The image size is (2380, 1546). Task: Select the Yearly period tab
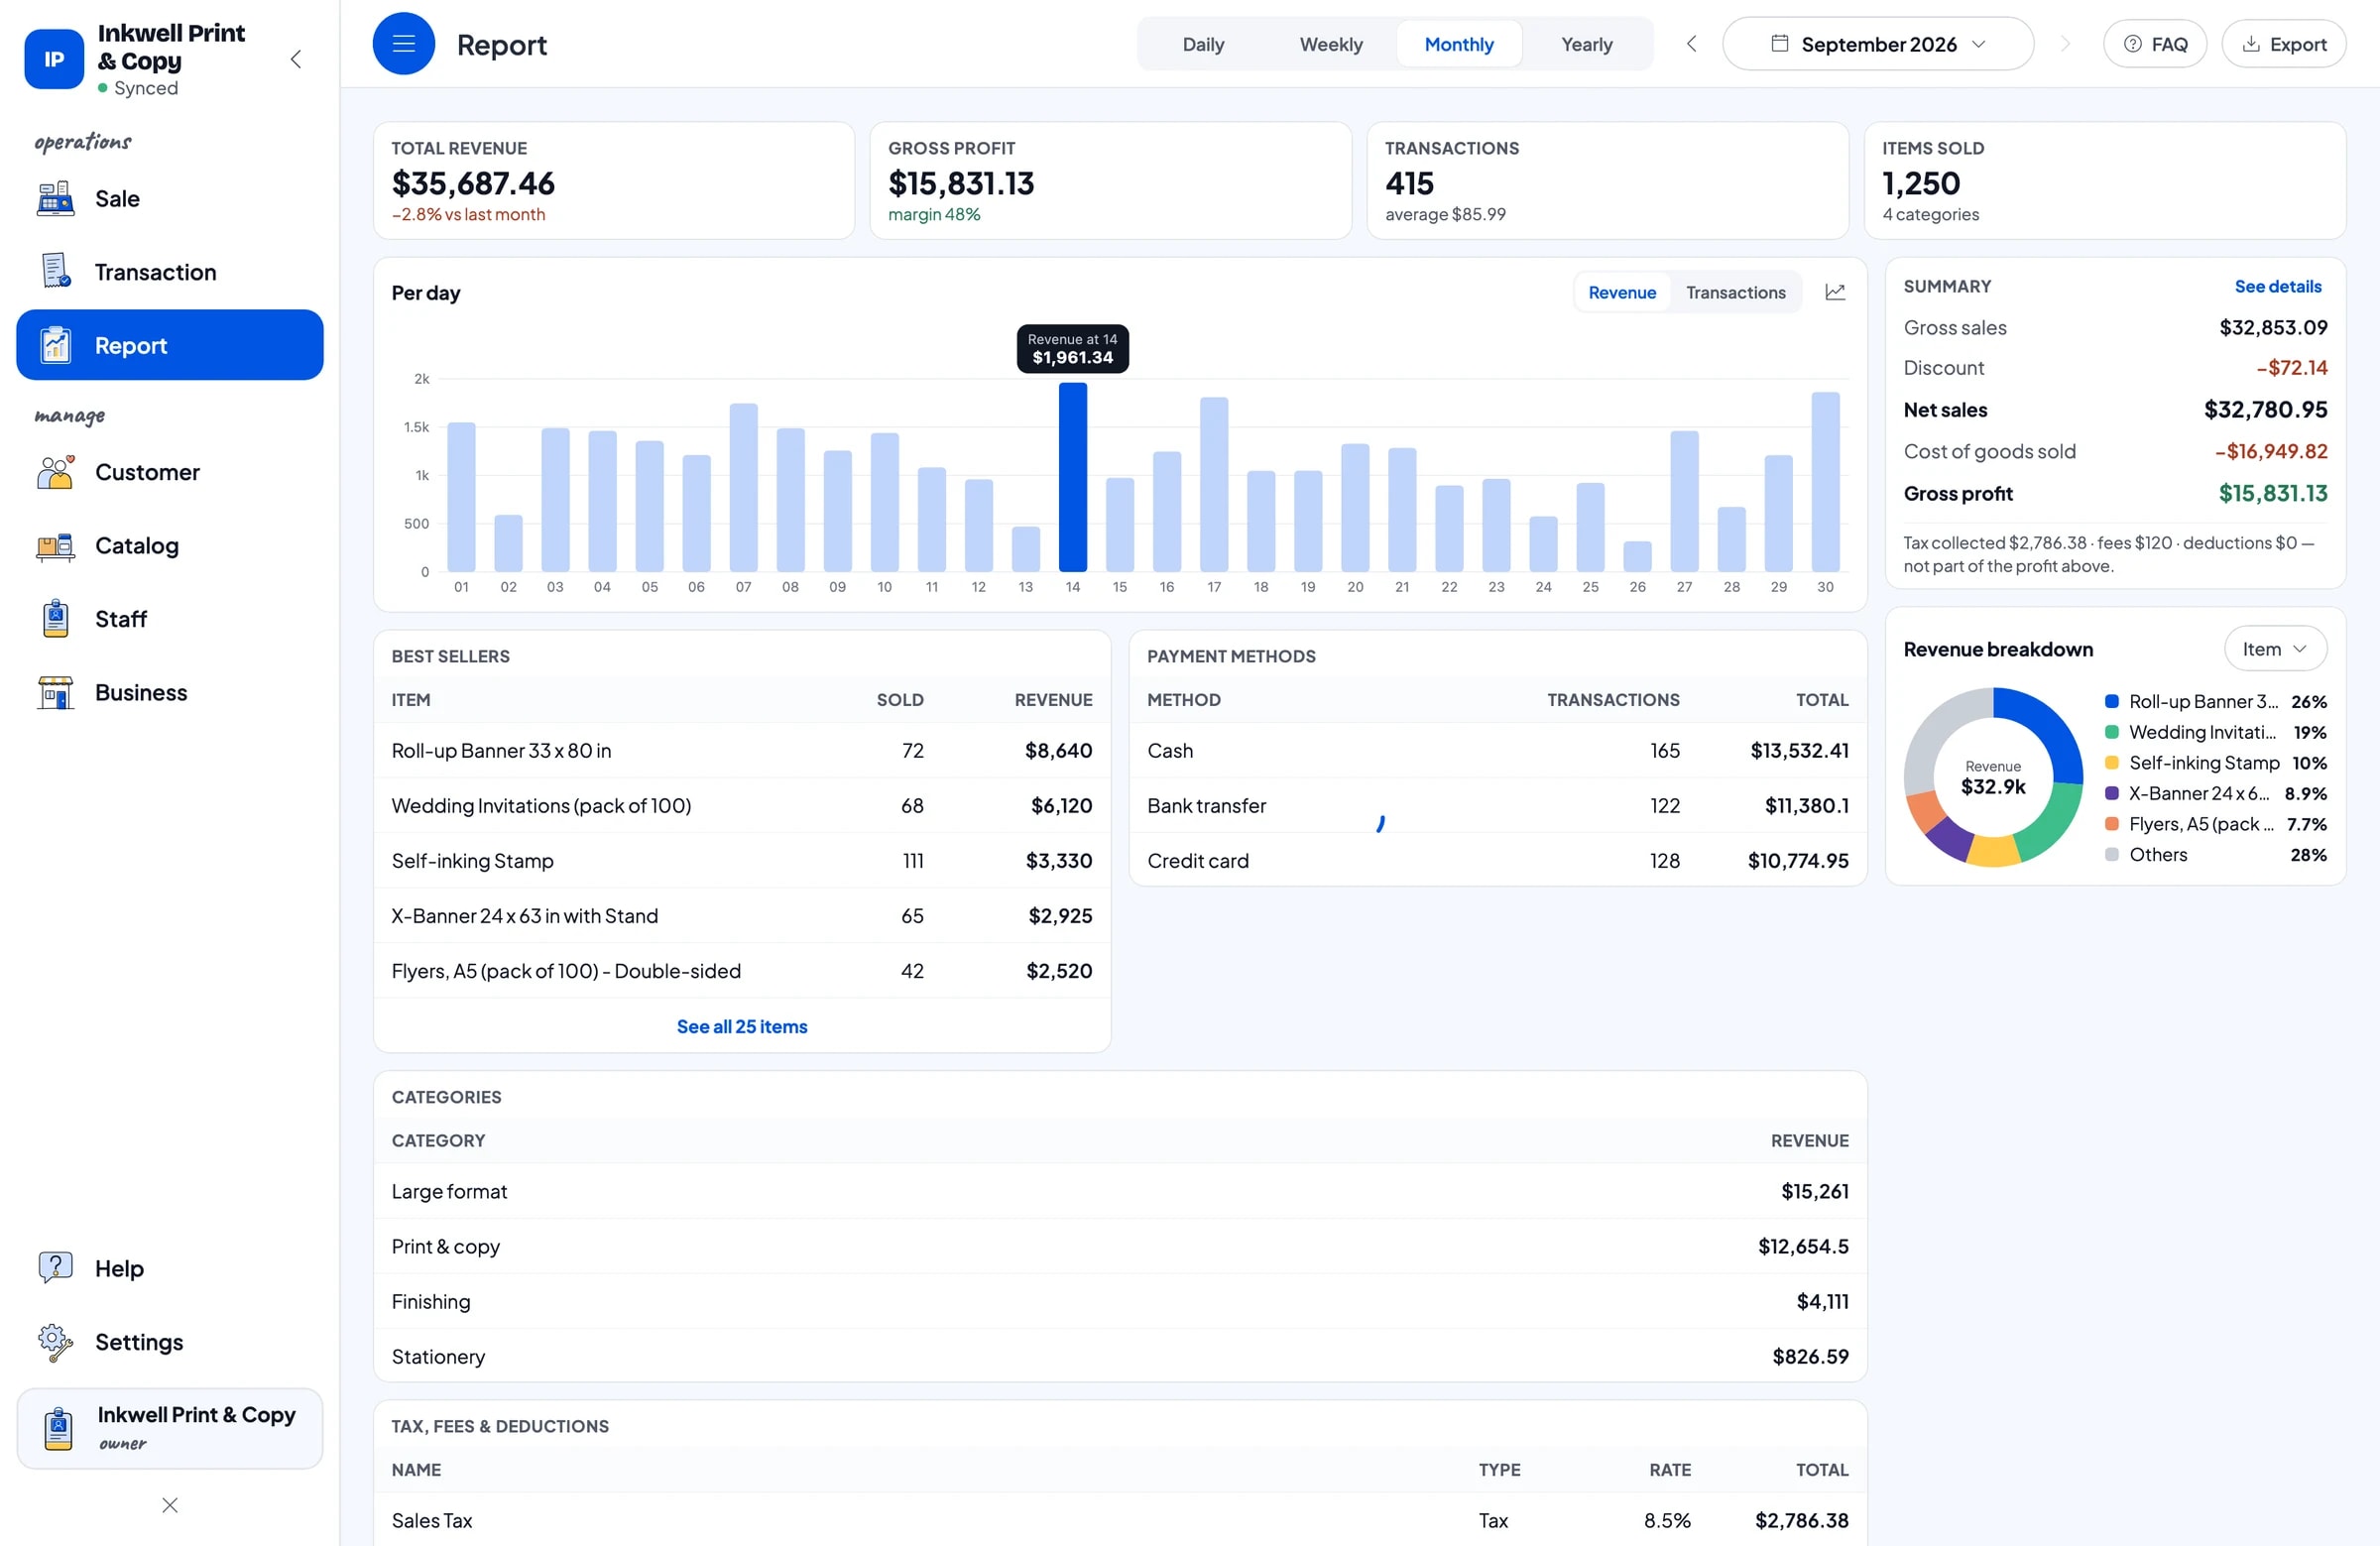tap(1587, 44)
